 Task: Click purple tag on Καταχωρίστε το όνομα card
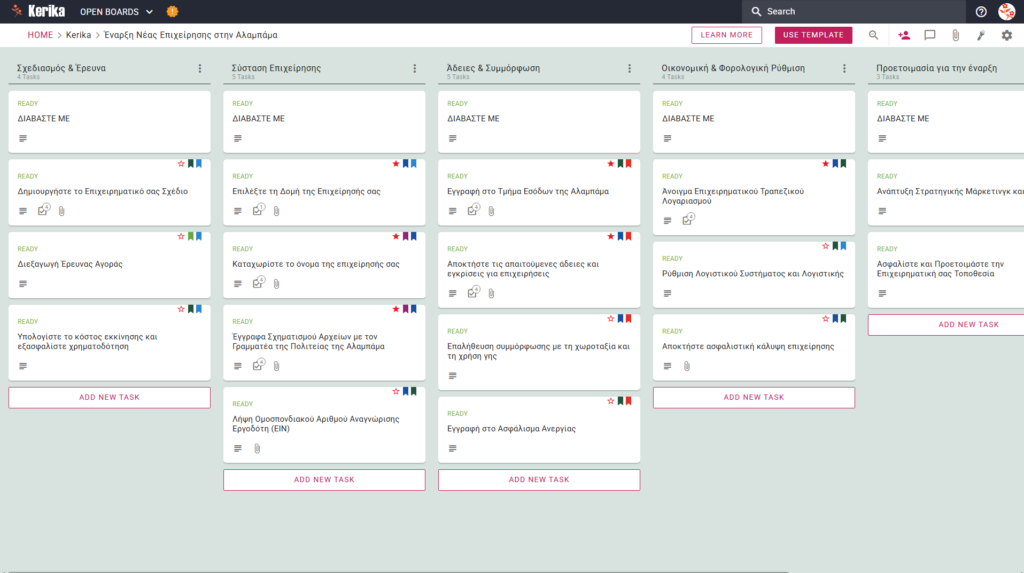pos(406,237)
